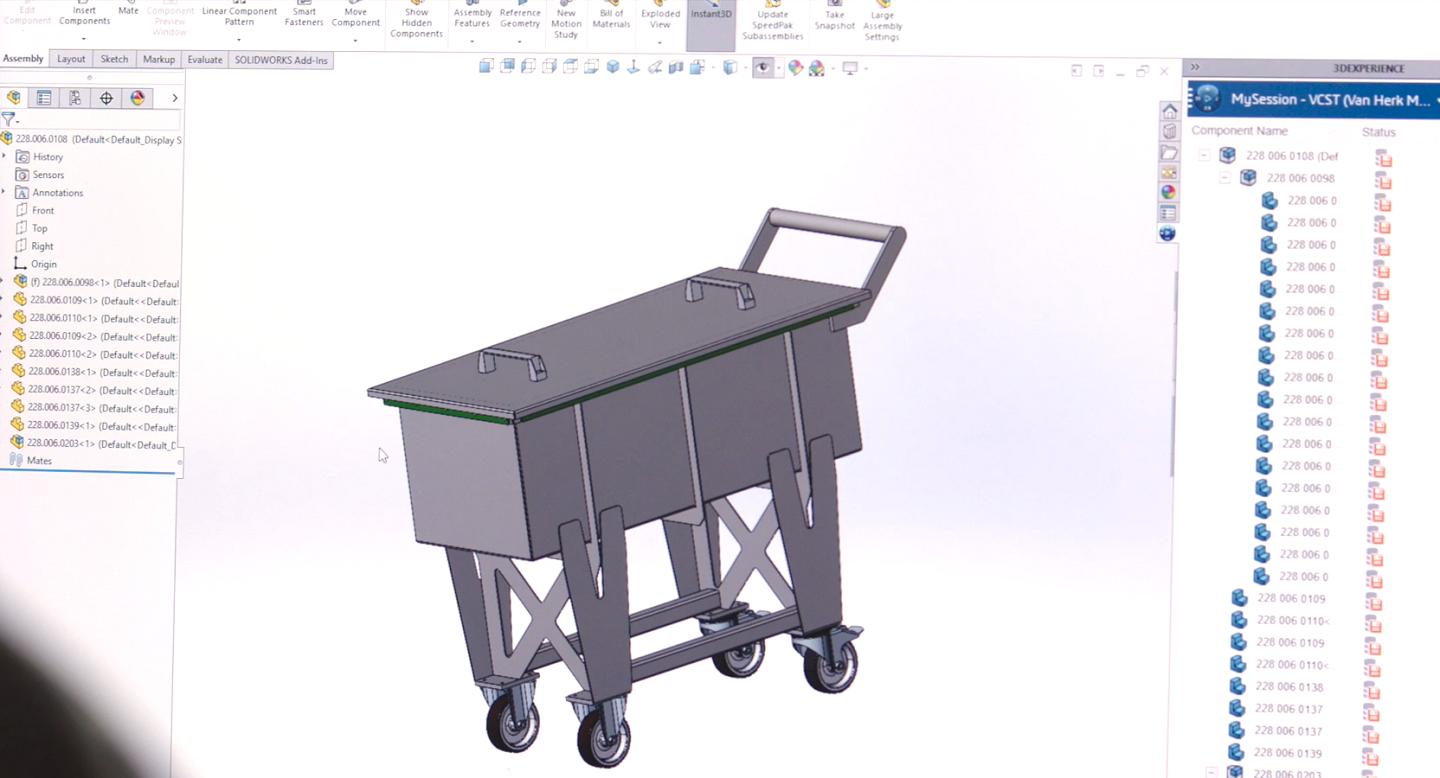The image size is (1440, 778).
Task: Open Custom Properties icon in task pane
Action: point(1168,213)
